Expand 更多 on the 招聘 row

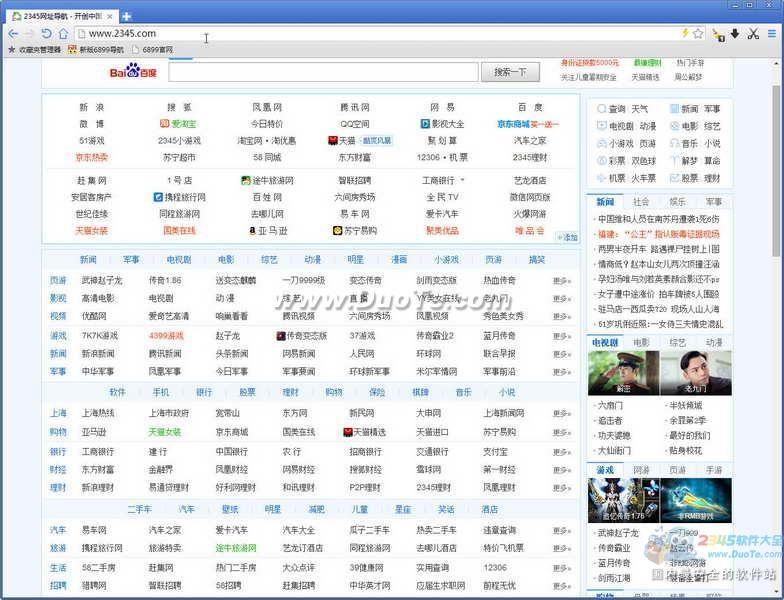pos(562,586)
